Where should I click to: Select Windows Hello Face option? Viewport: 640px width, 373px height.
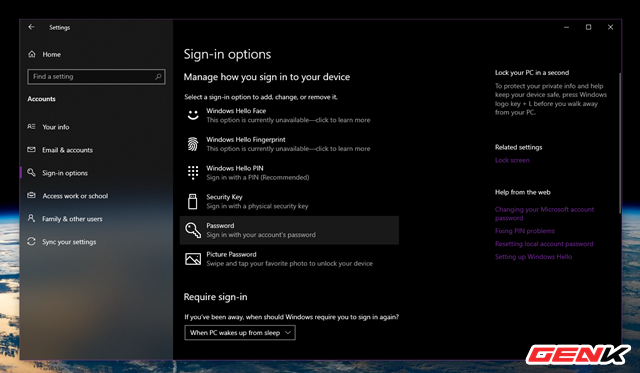pos(289,115)
